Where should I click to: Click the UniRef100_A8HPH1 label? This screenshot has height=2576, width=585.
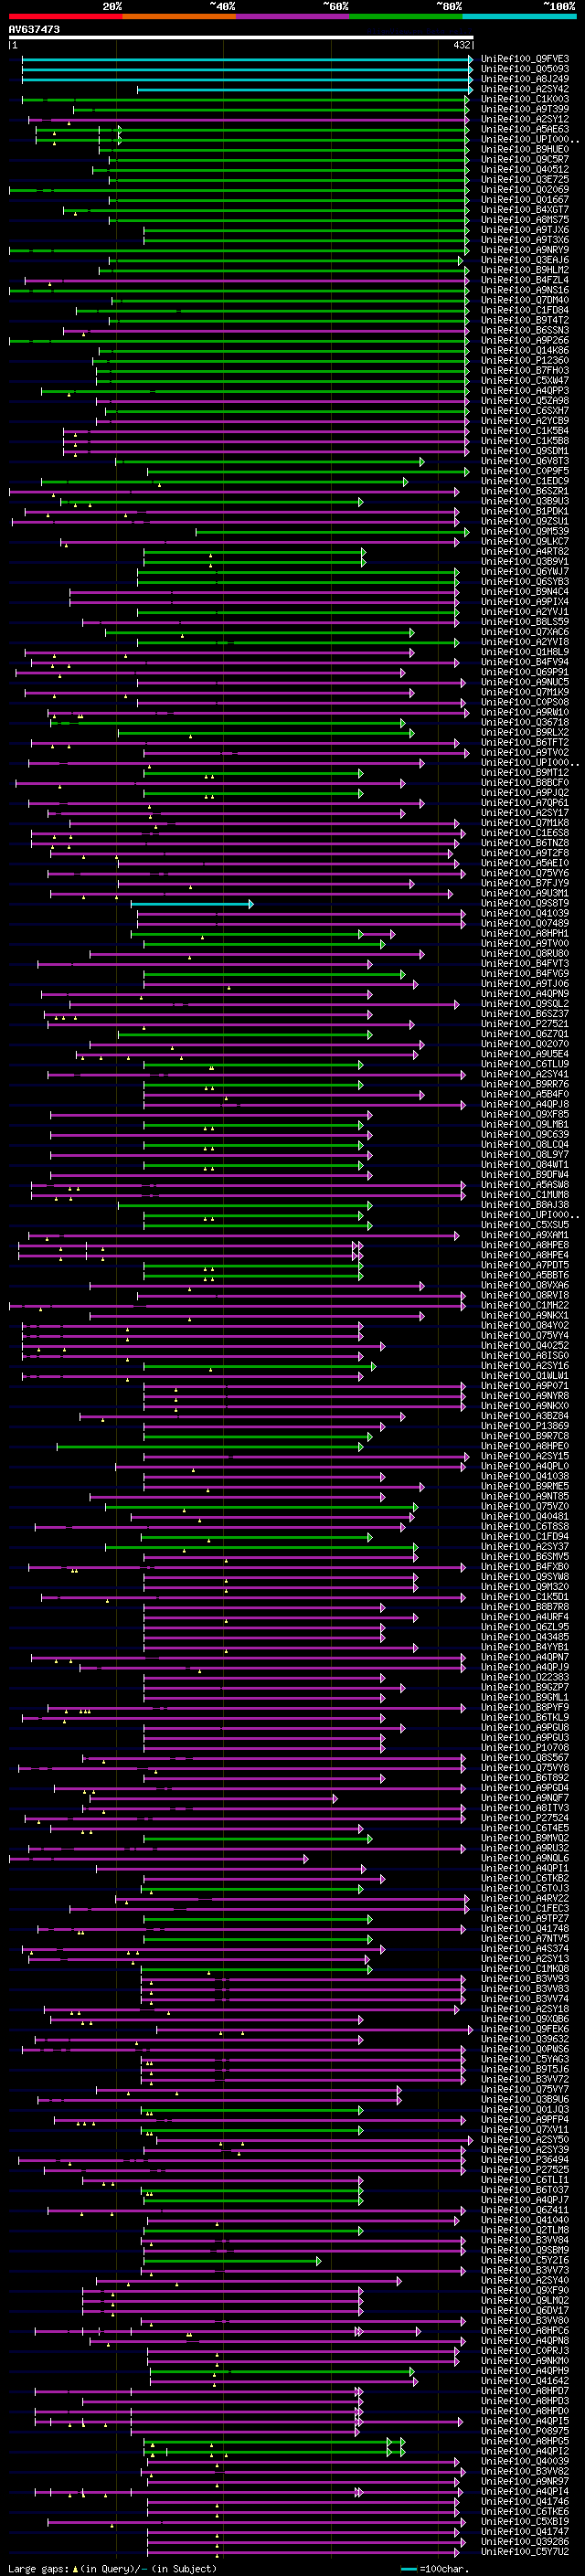525,933
